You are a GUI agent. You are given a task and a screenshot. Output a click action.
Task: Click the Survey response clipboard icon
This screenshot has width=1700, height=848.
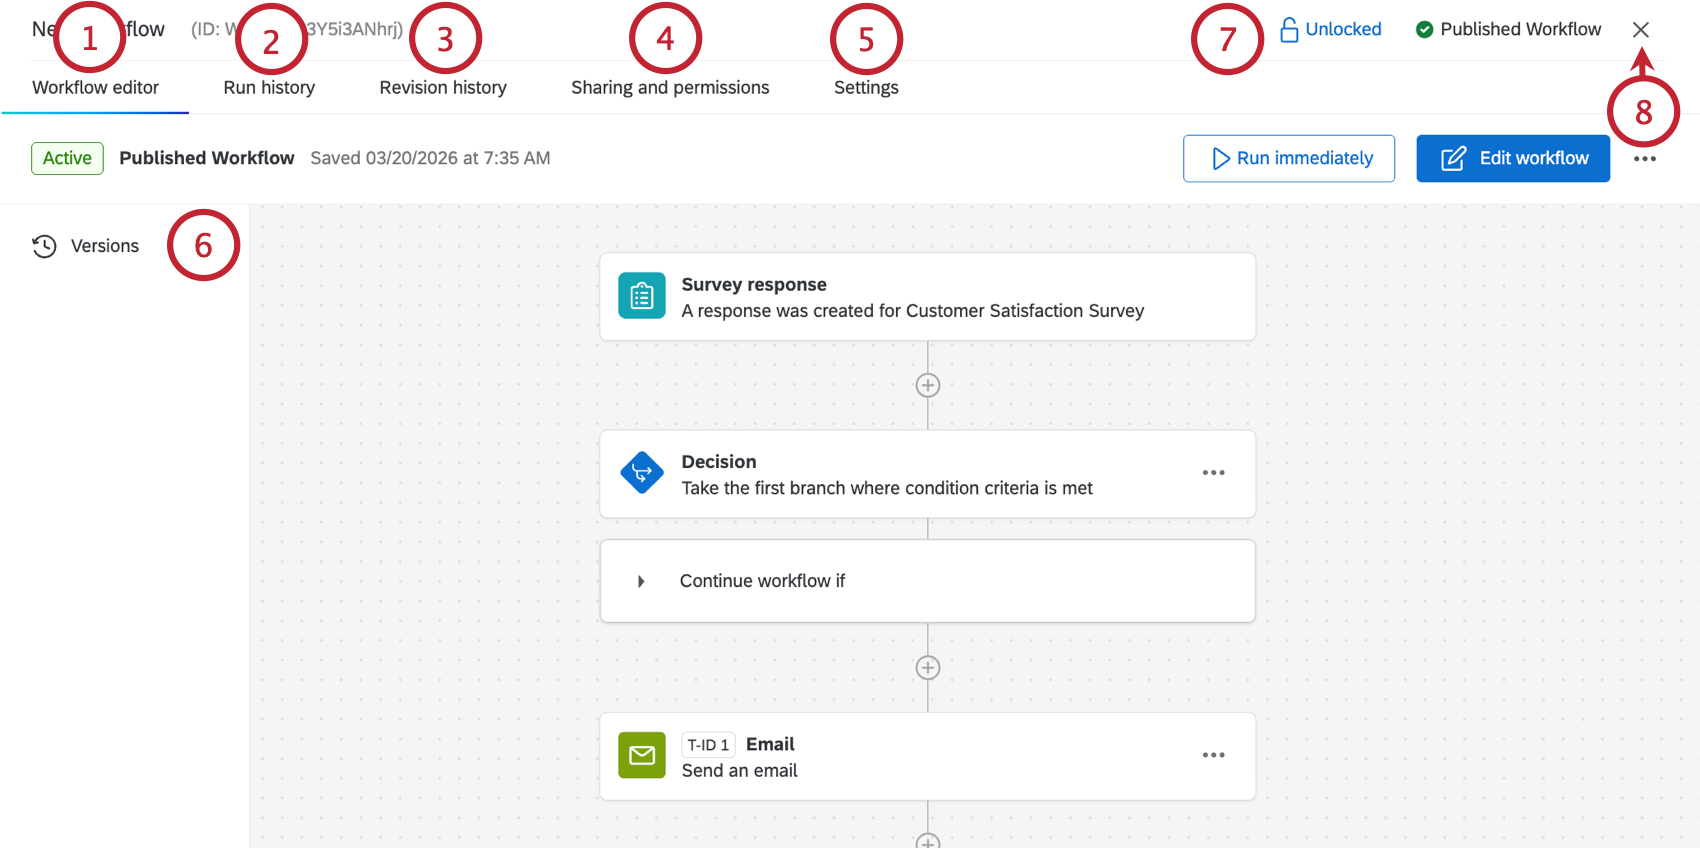[x=642, y=296]
